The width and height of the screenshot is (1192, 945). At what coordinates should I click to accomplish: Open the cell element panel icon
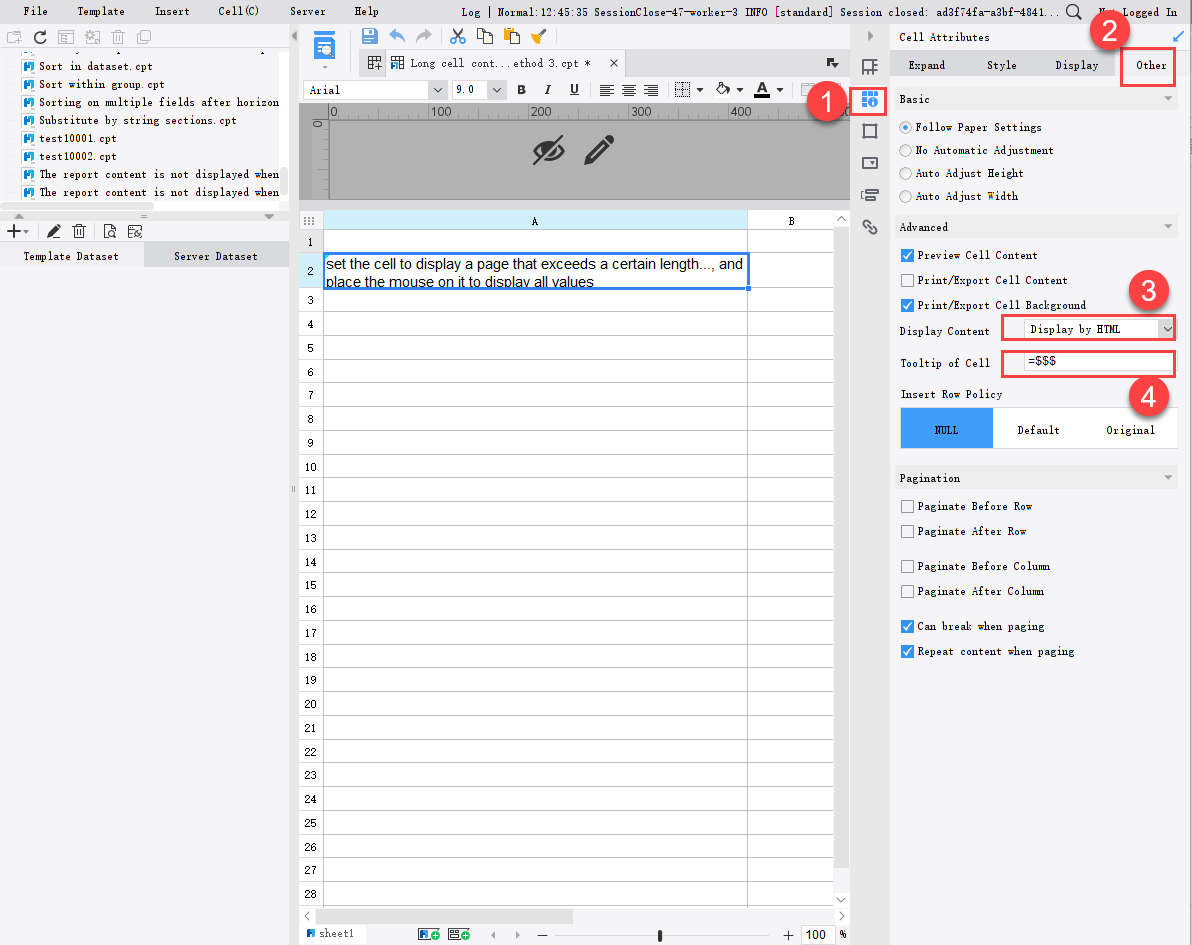point(870,67)
